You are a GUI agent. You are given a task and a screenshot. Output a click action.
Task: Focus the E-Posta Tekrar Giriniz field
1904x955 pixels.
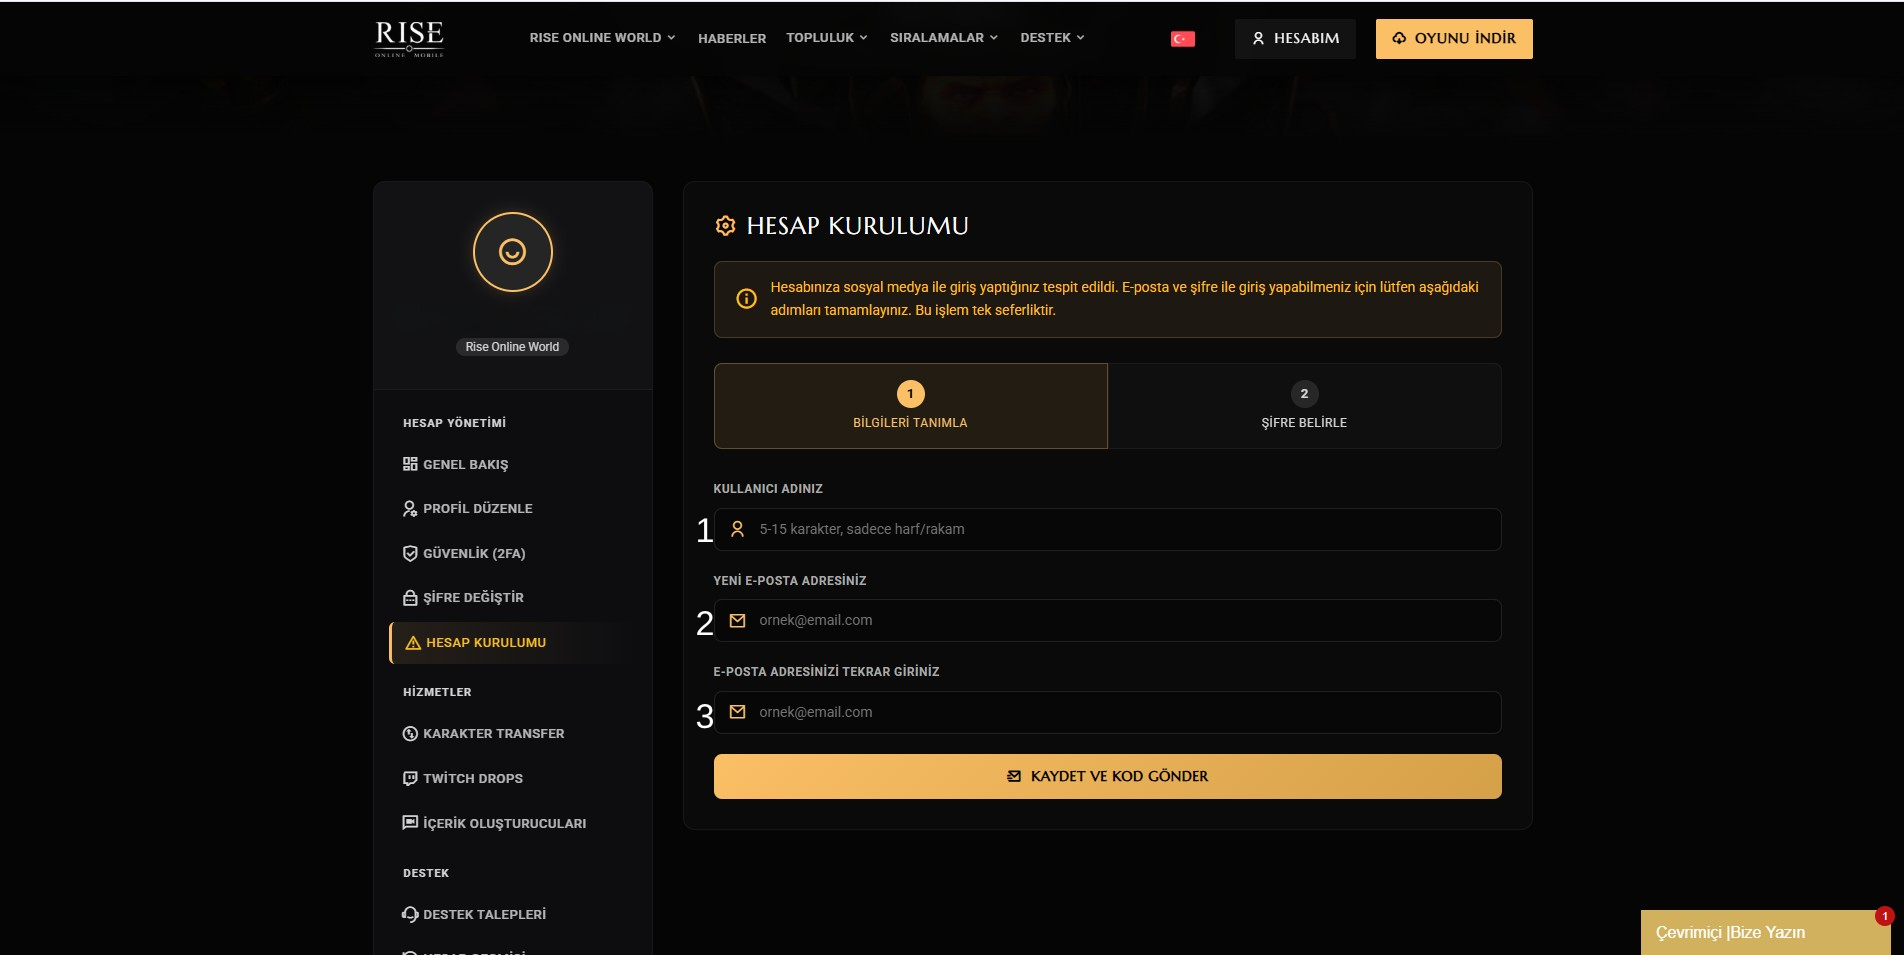pyautogui.click(x=1108, y=712)
